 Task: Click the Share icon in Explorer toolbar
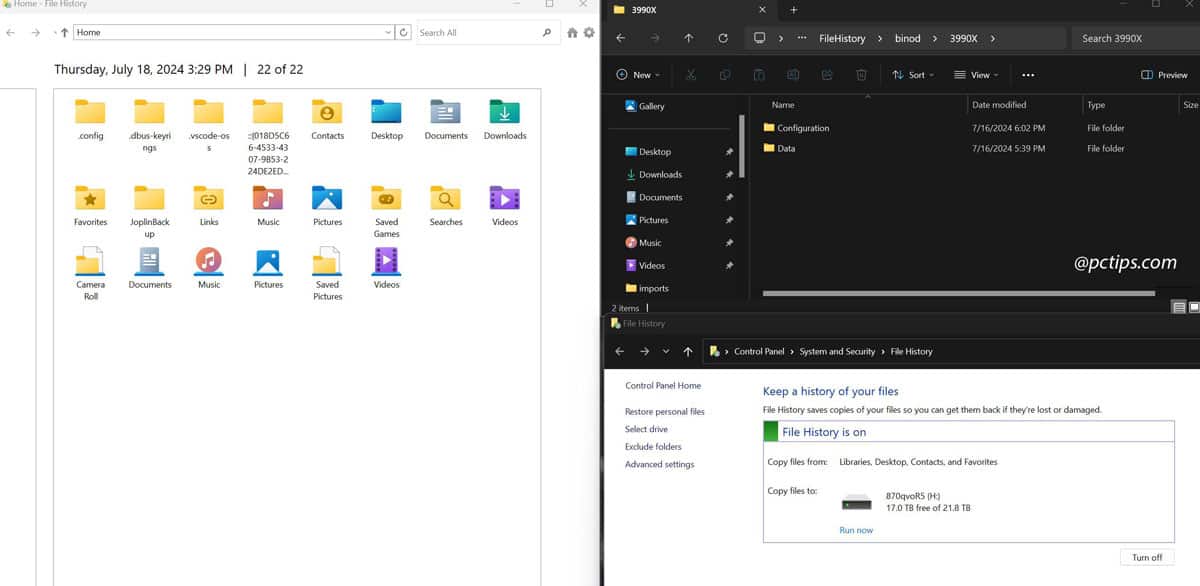click(x=827, y=74)
